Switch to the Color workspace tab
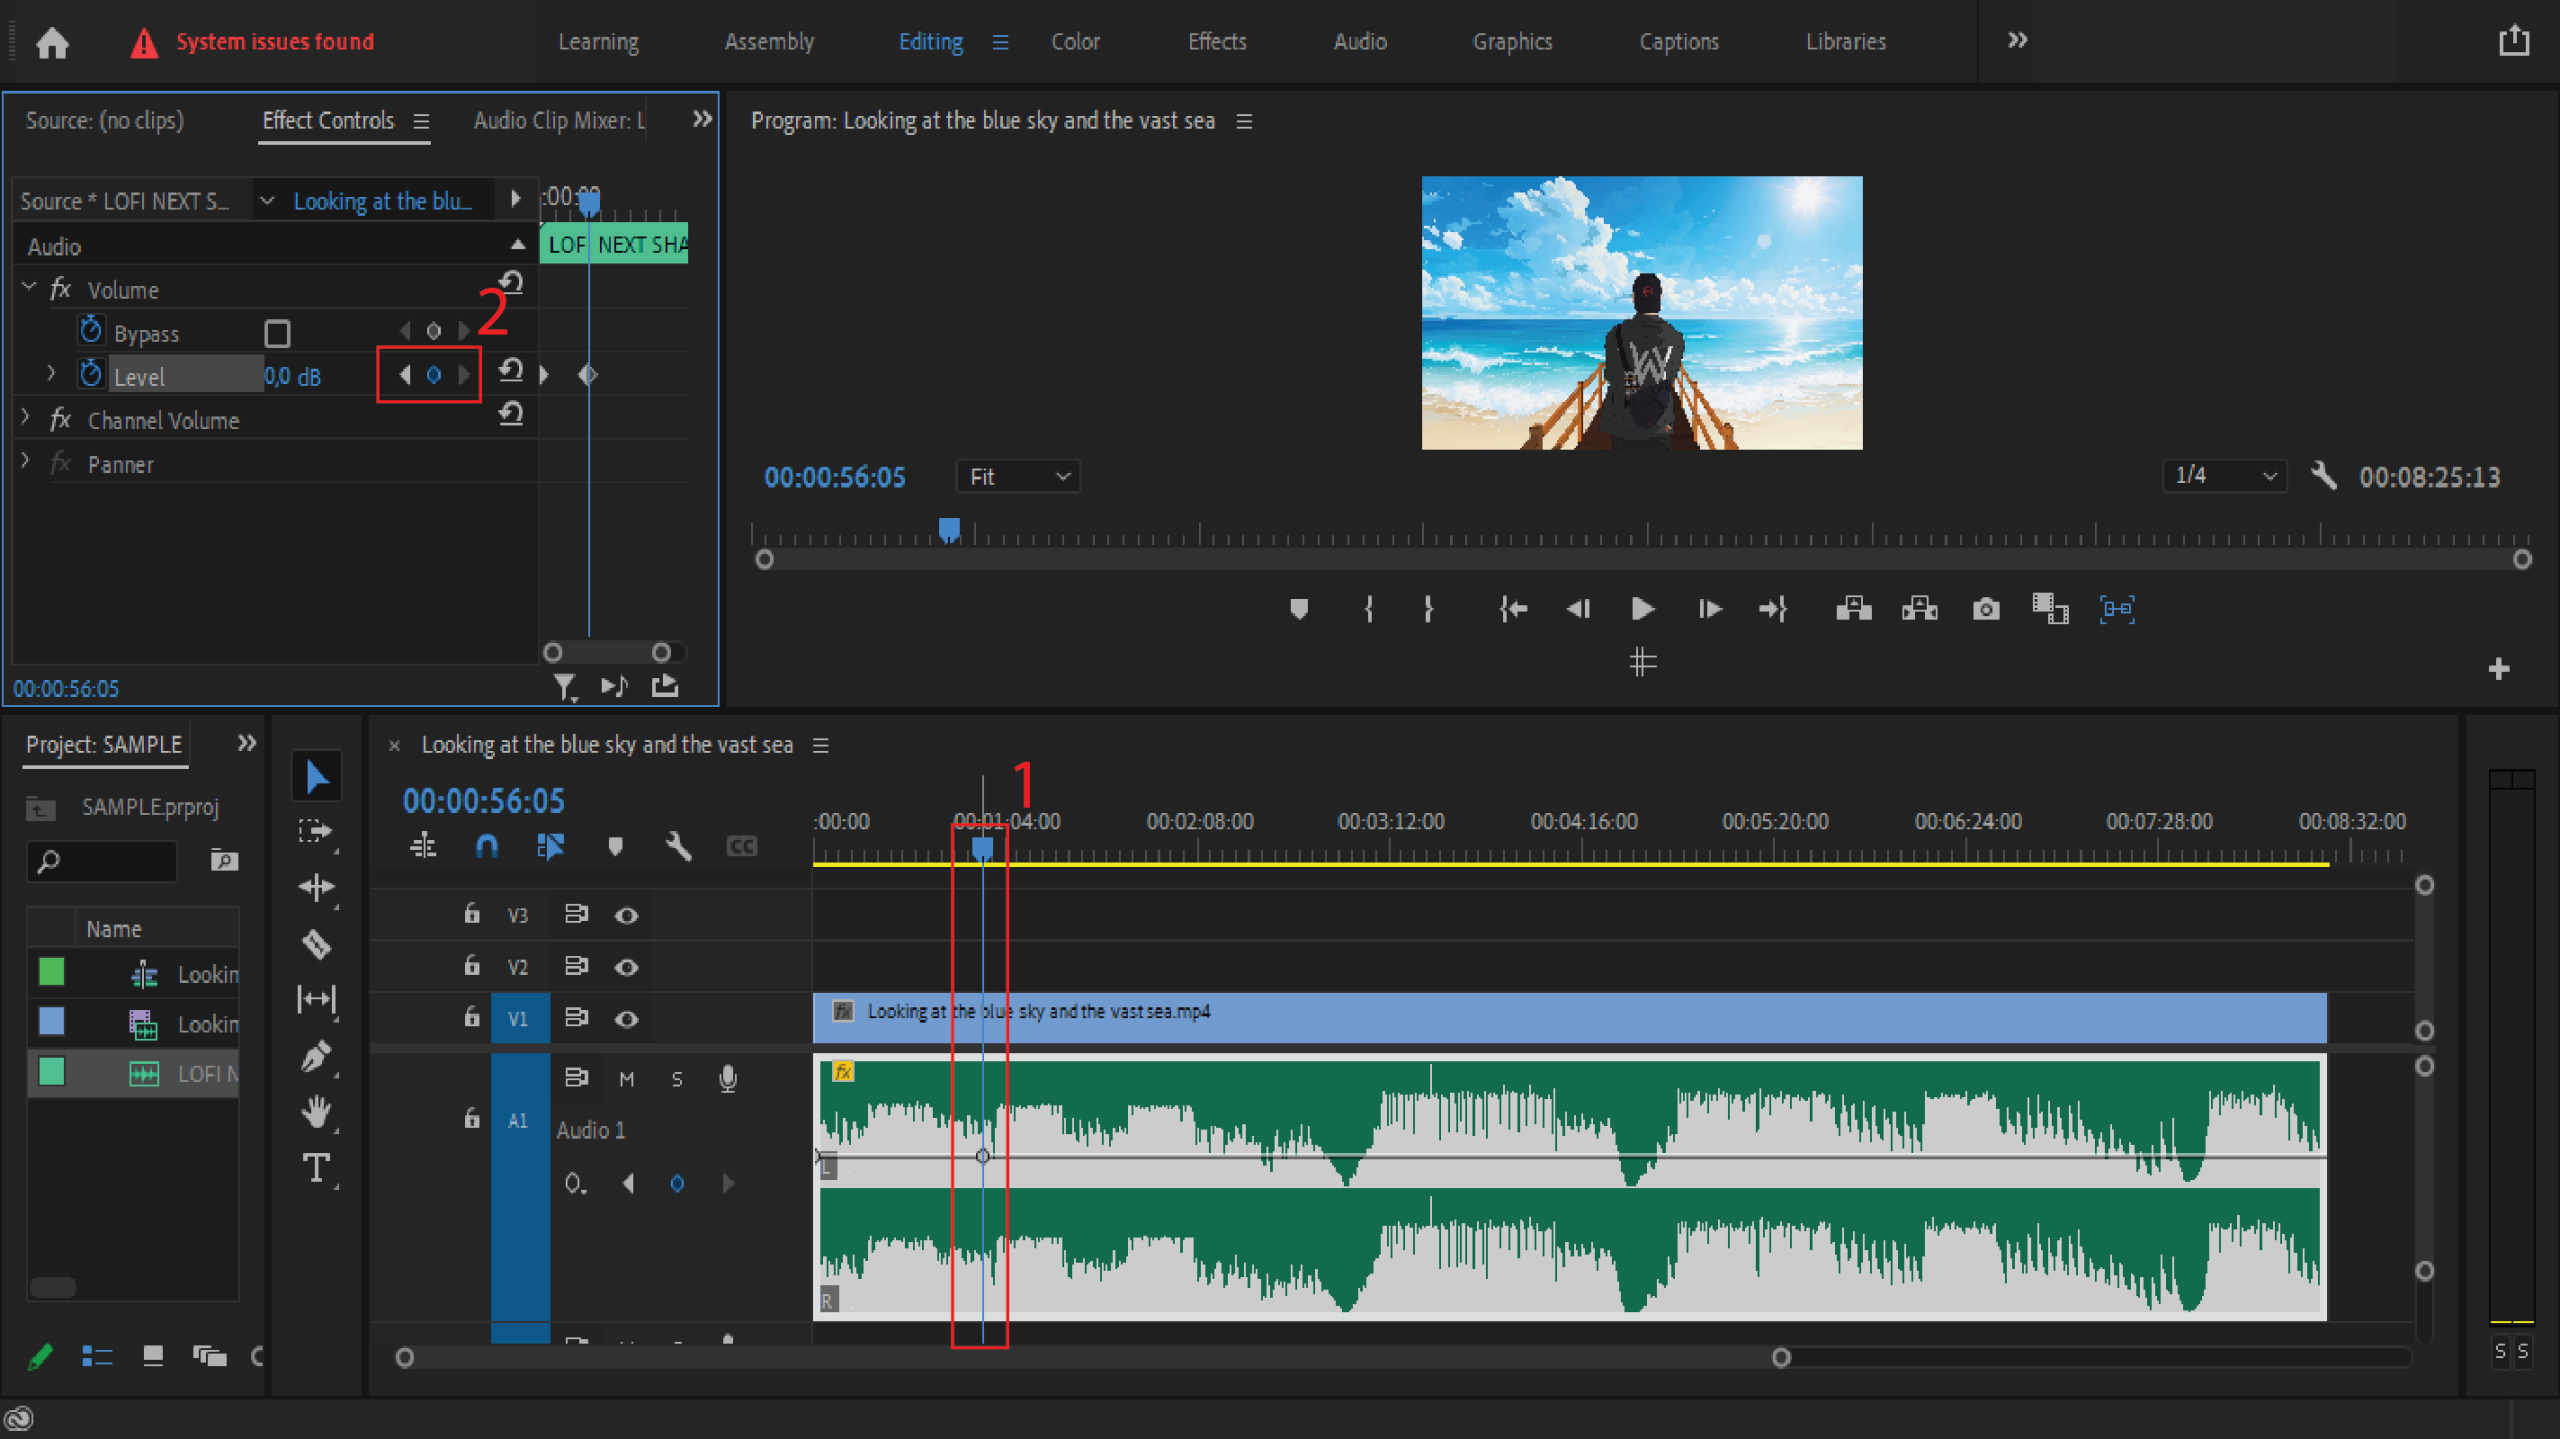The height and width of the screenshot is (1439, 2560). point(1075,42)
